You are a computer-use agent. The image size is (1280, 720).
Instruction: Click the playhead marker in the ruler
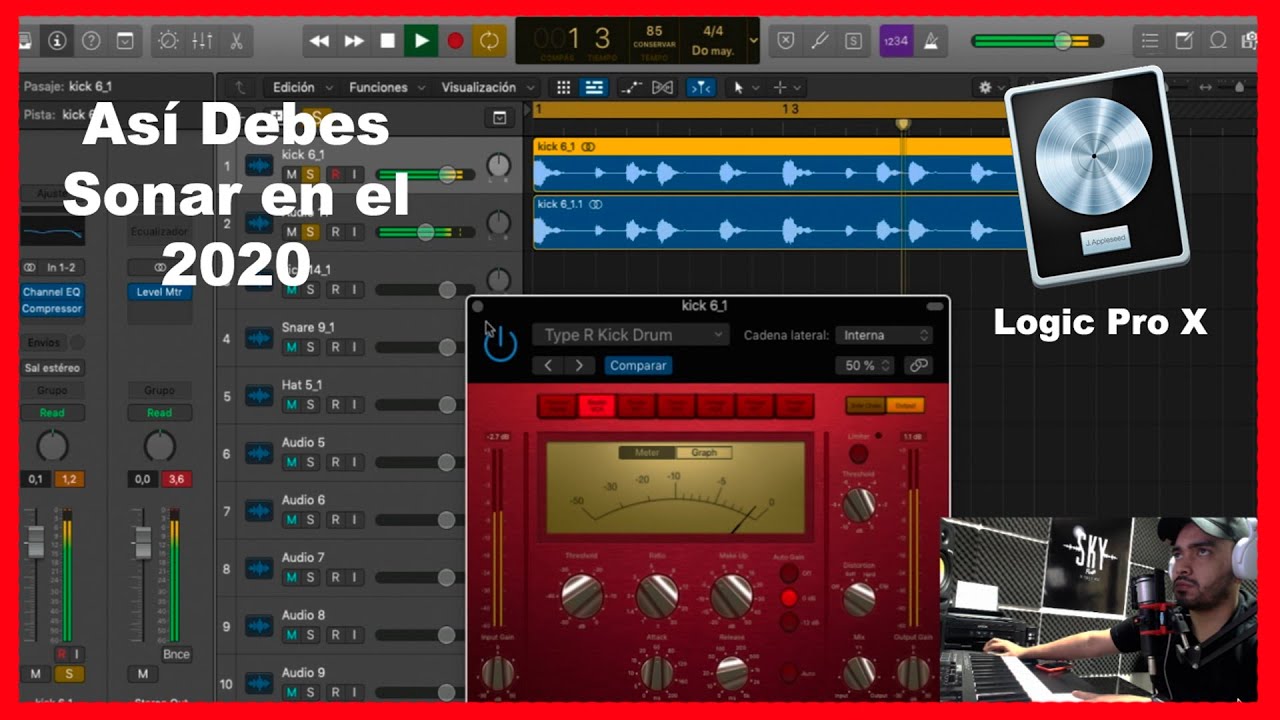[903, 124]
